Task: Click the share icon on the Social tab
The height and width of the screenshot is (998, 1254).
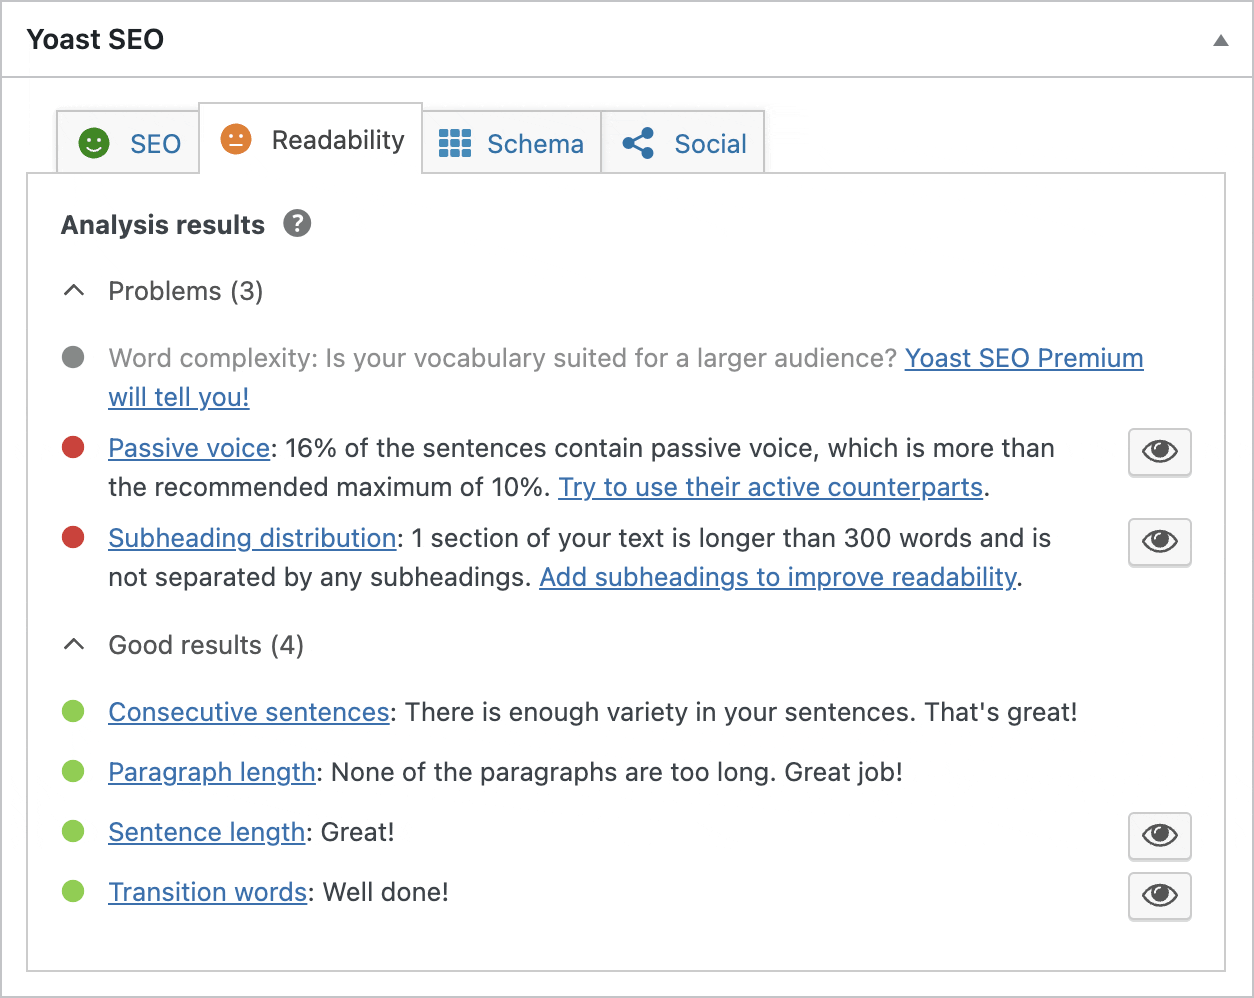Action: (637, 143)
